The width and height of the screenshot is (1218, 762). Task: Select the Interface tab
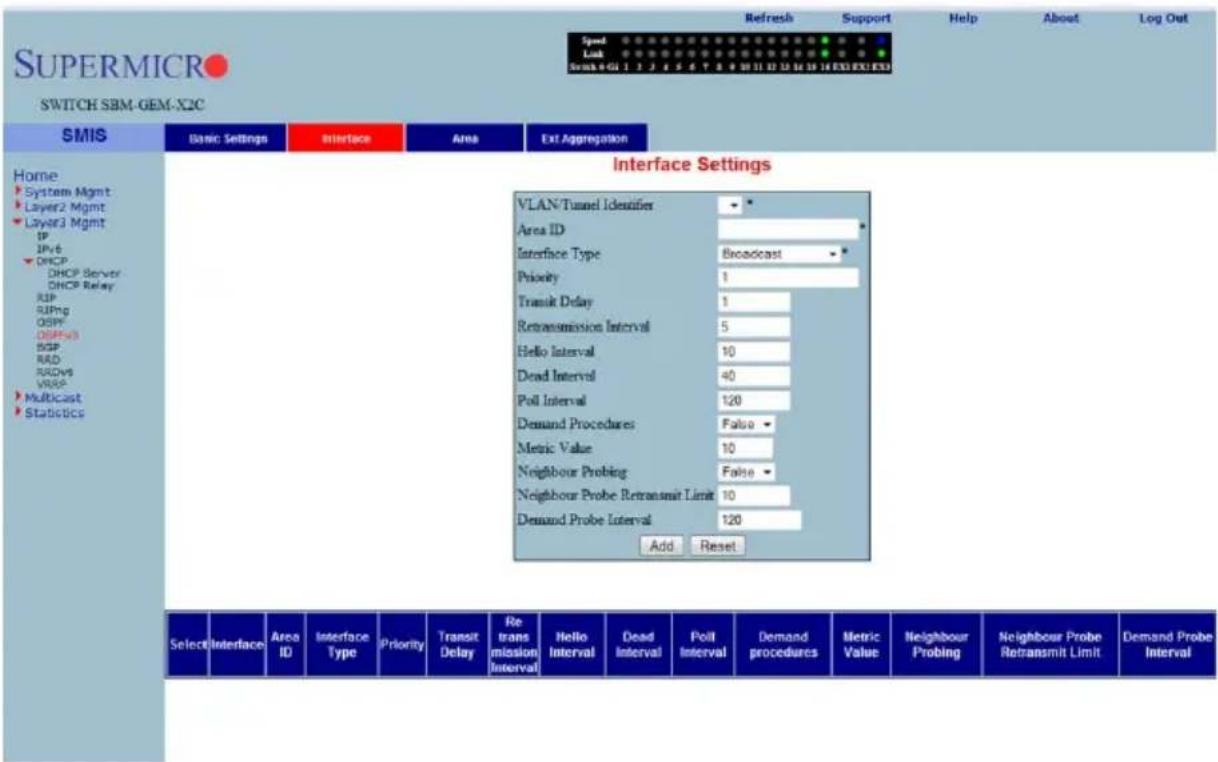click(344, 140)
